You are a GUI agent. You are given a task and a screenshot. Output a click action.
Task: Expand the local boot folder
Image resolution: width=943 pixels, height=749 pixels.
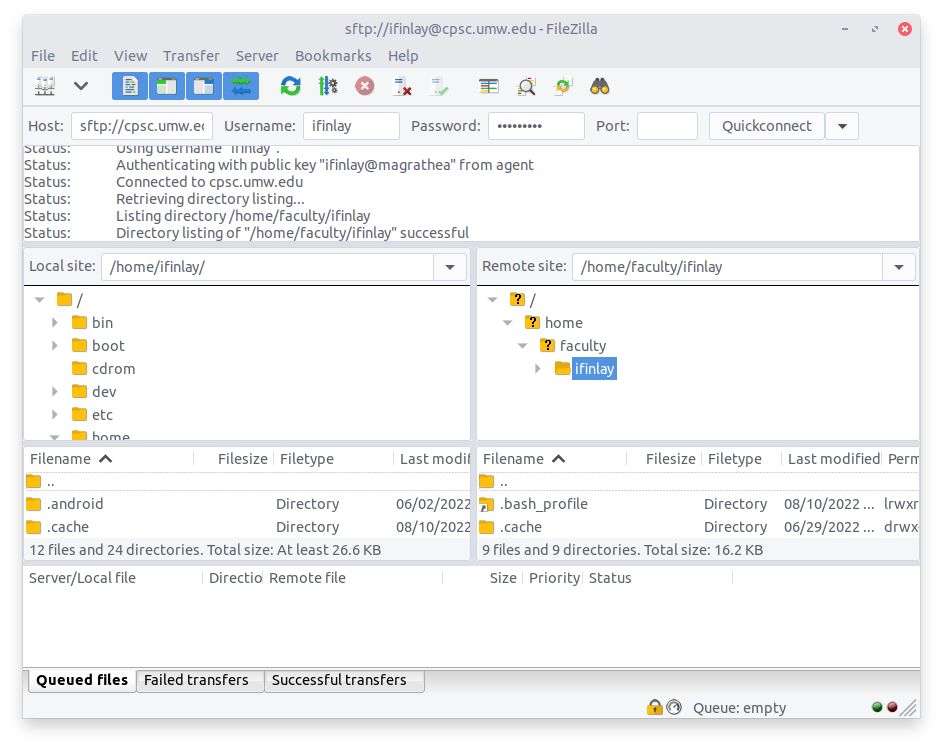coord(55,346)
